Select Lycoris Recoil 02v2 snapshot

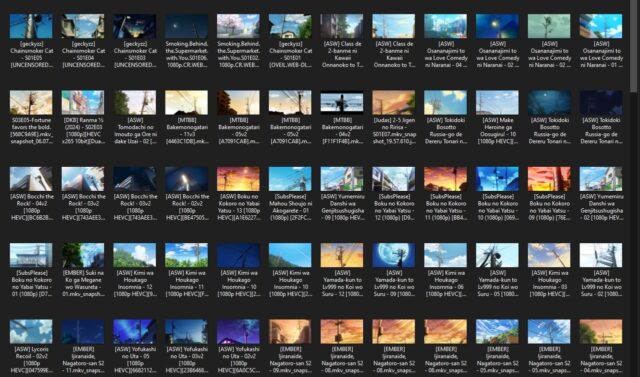[31, 332]
